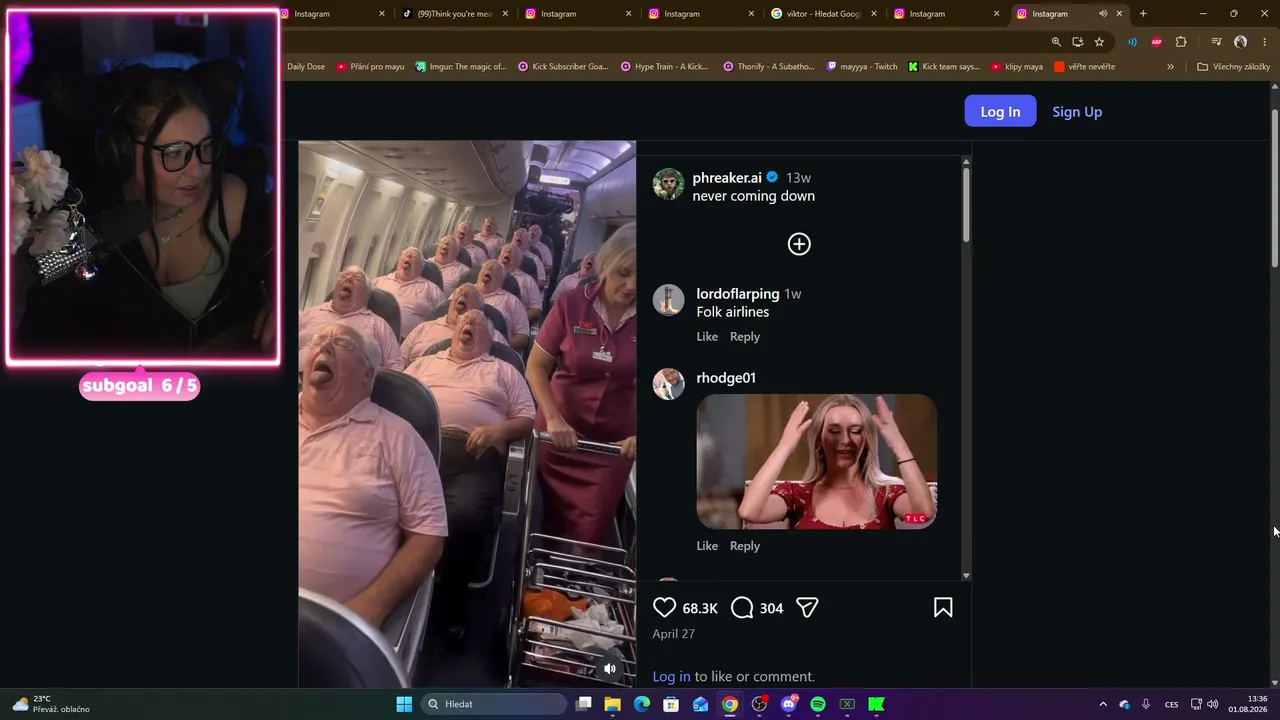
Task: Open the Chrome extensions puzzle icon
Action: [x=1181, y=42]
